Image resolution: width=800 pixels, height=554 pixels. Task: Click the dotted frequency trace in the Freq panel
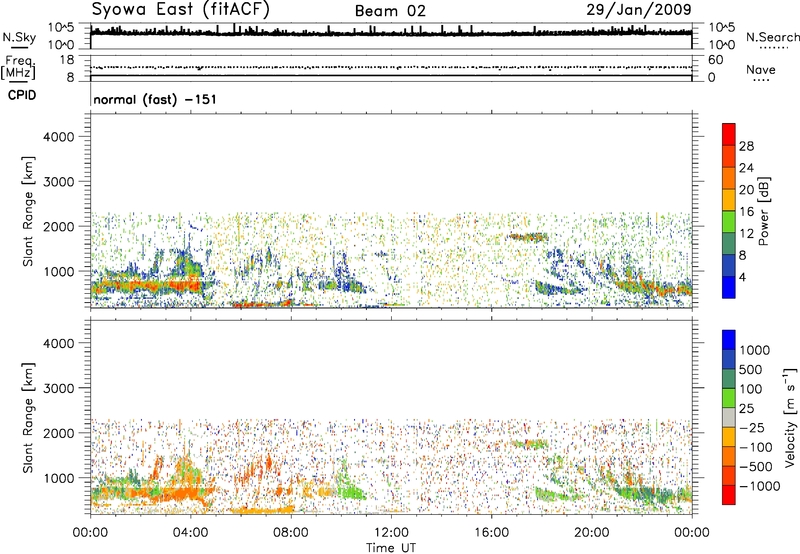point(391,67)
